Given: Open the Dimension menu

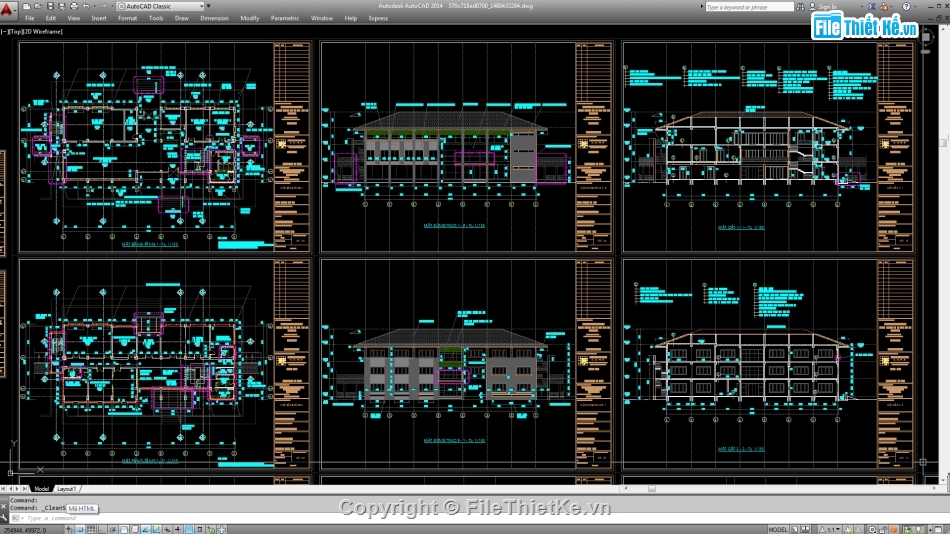Looking at the screenshot, I should pyautogui.click(x=214, y=18).
